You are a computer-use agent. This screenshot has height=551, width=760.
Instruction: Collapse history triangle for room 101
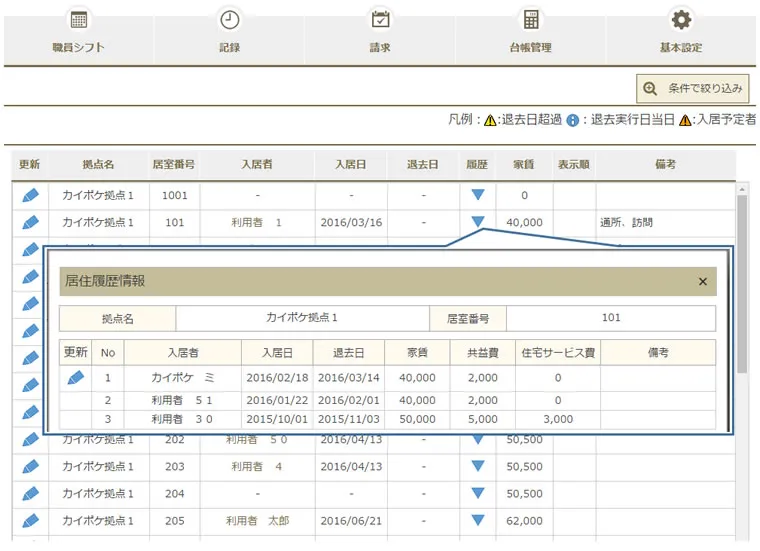point(478,221)
